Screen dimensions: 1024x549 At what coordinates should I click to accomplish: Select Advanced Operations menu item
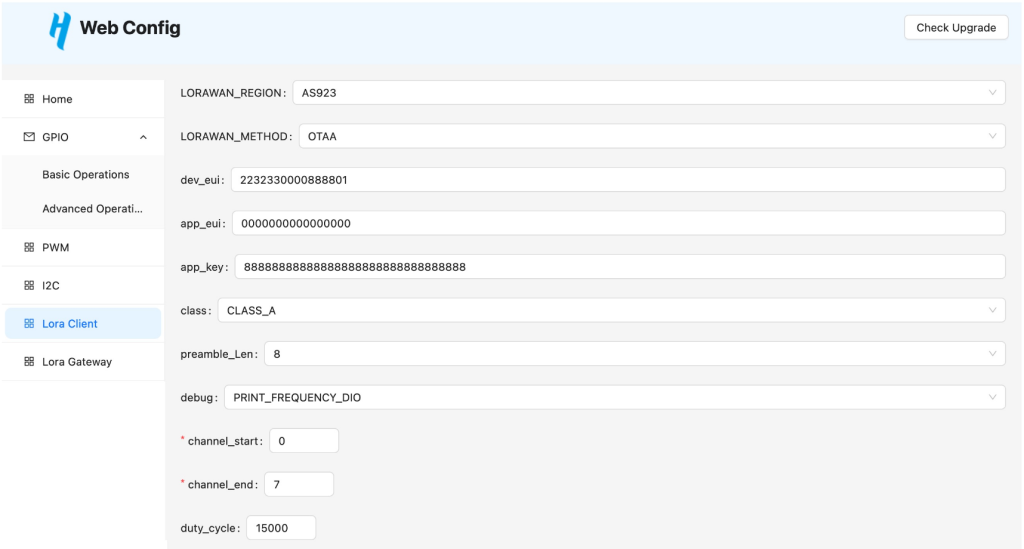coord(92,209)
